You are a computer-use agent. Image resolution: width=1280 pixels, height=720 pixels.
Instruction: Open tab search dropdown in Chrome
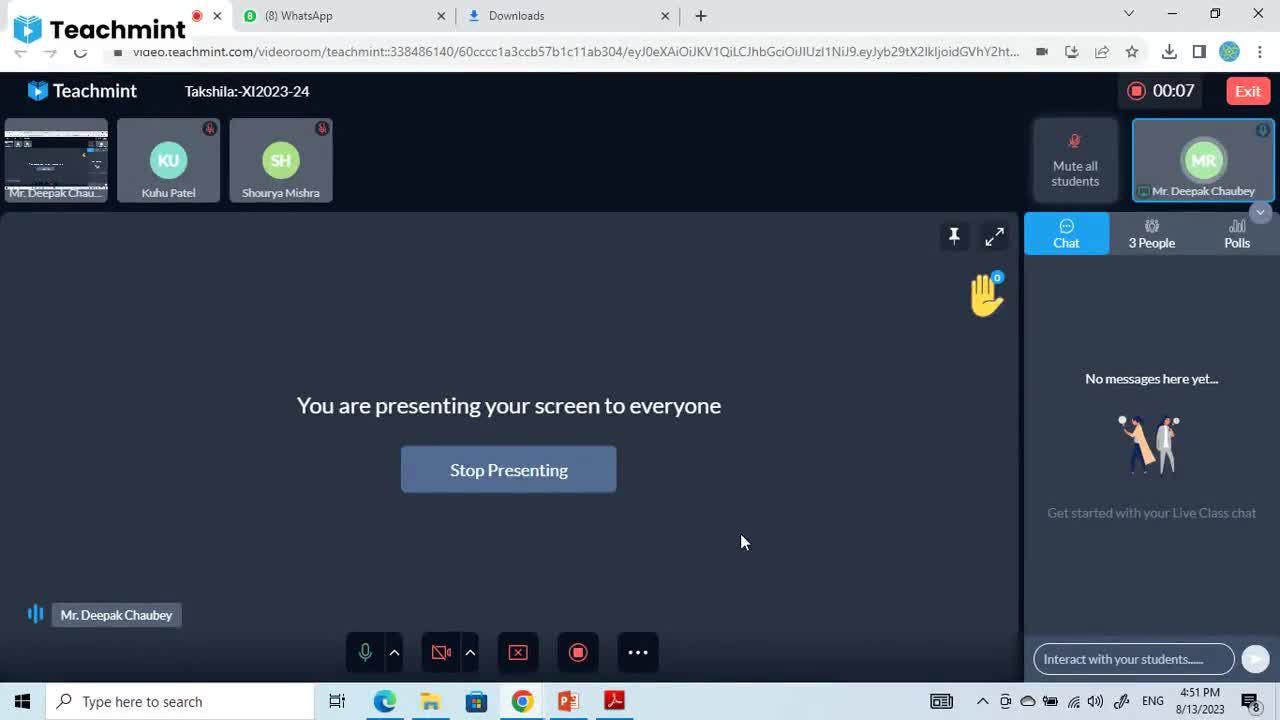(x=1129, y=14)
